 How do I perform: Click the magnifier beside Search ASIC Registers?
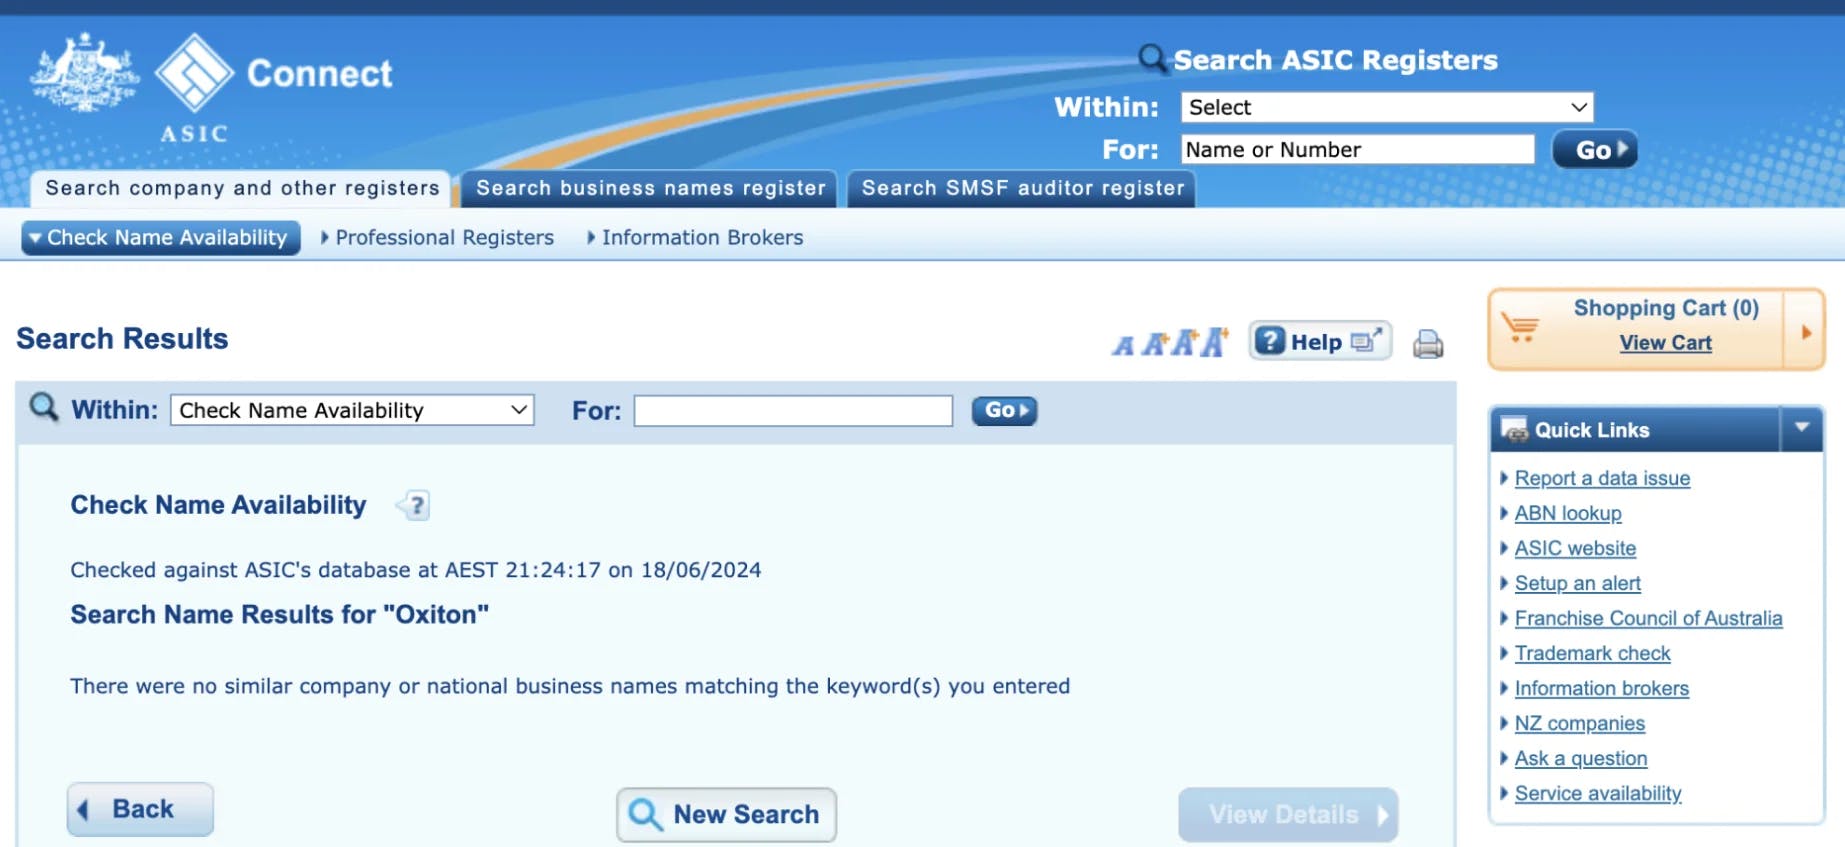click(1152, 58)
